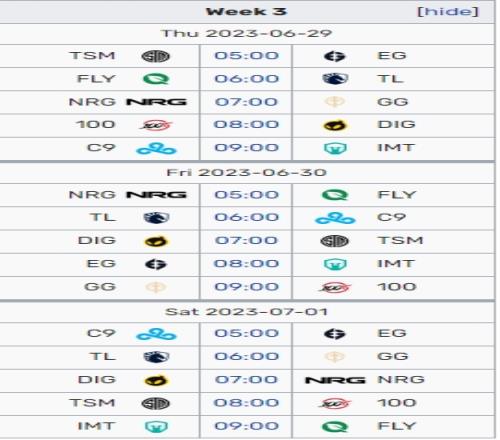Click Immortals logo in Friday 08:00 match
This screenshot has height=440, width=500.
pos(335,264)
